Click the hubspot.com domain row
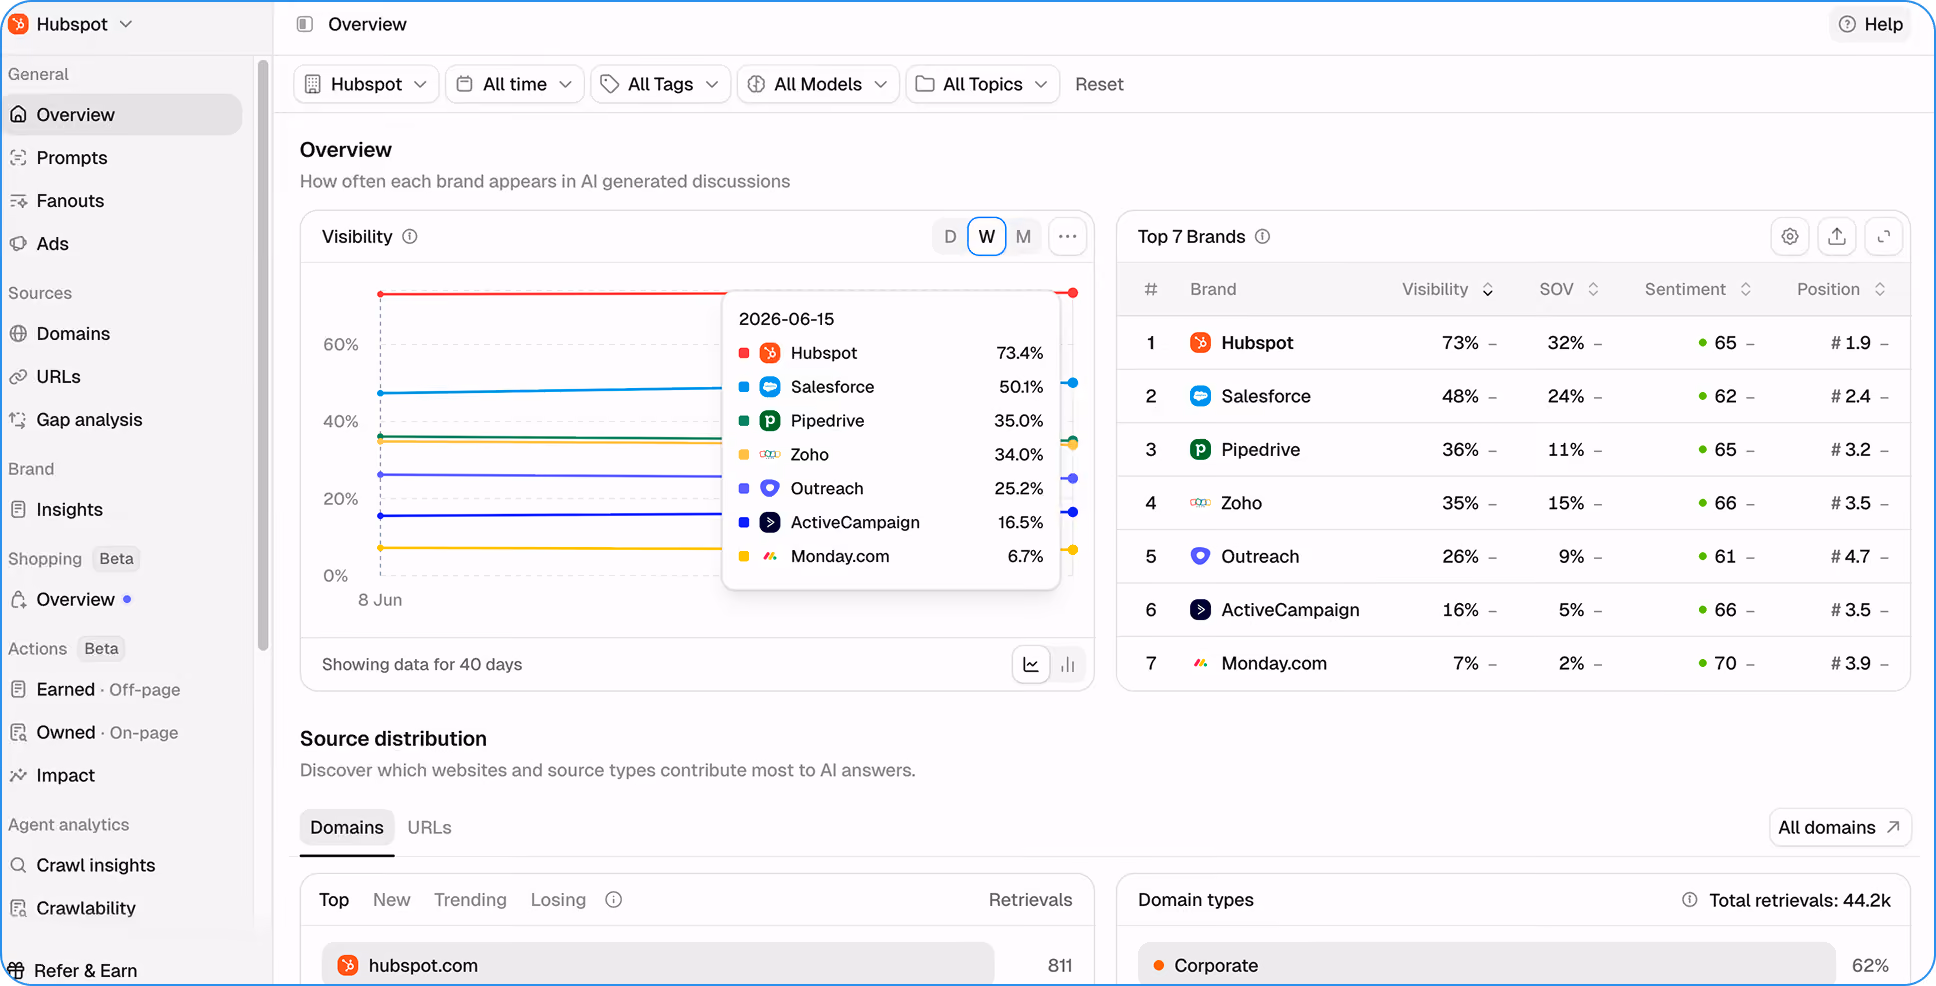 pos(658,964)
